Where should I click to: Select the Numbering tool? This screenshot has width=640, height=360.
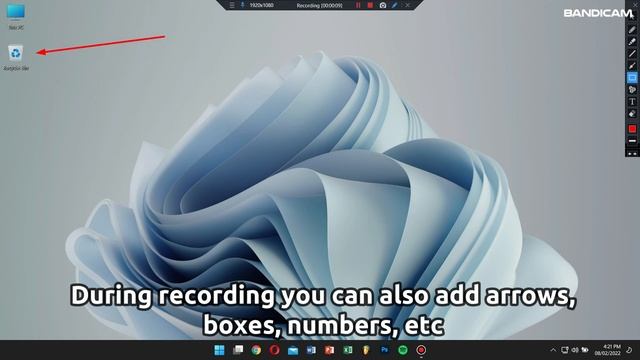pos(632,89)
